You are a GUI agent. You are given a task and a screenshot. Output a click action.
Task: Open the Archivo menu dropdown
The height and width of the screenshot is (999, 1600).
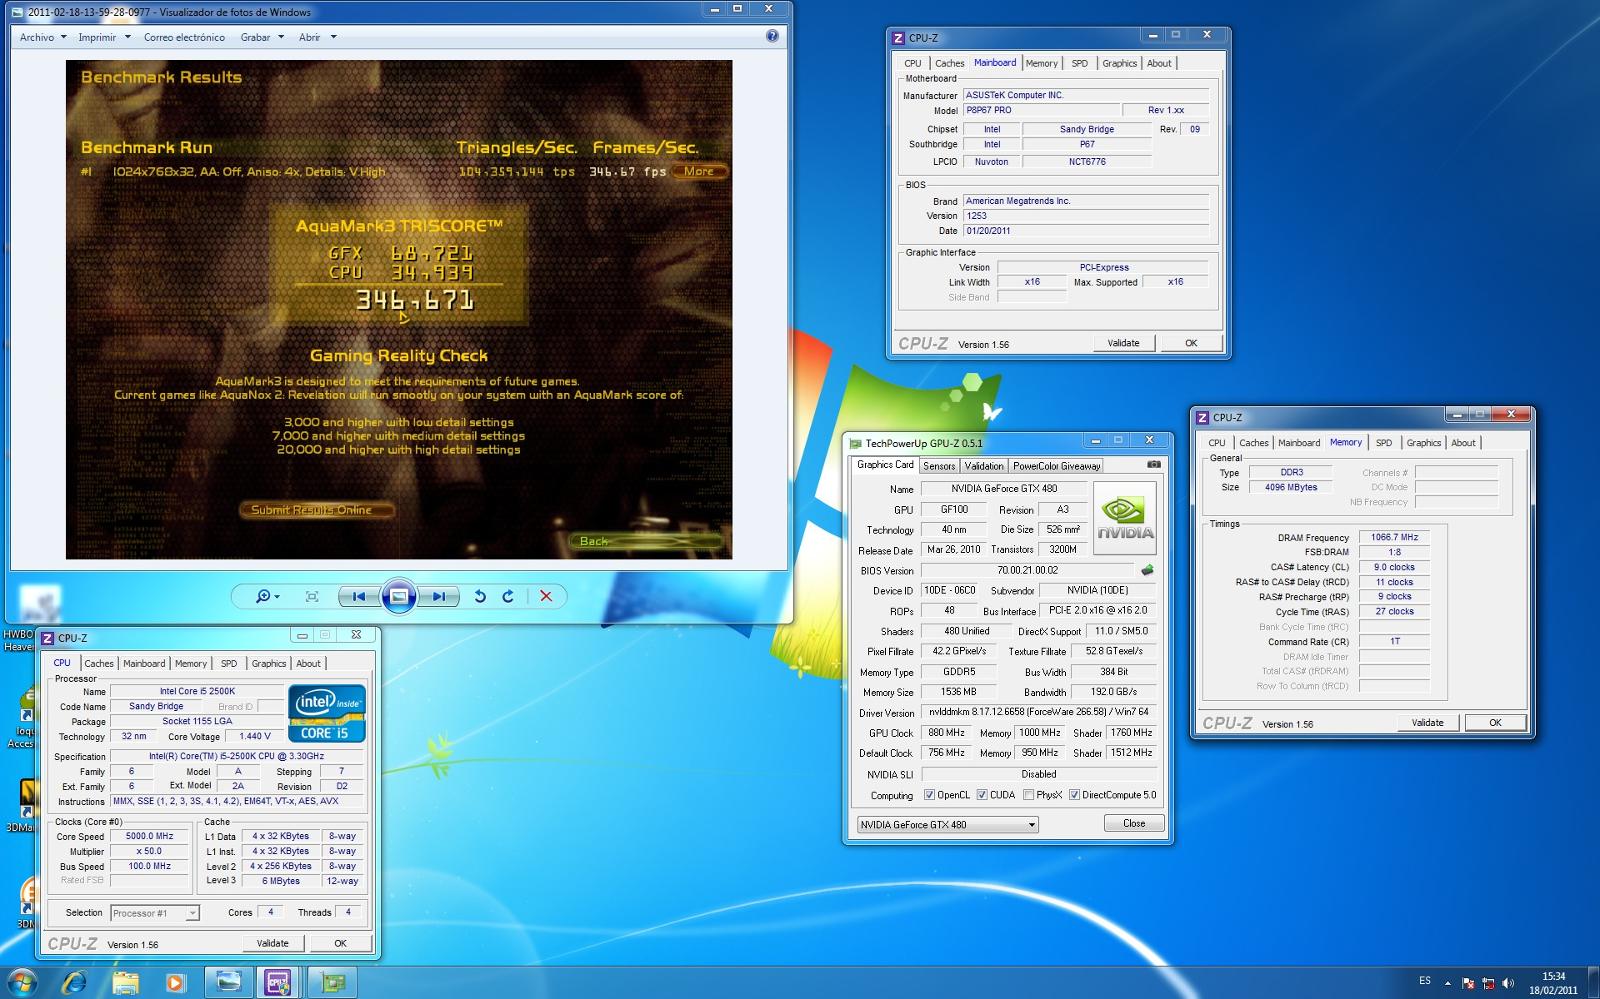[x=43, y=37]
